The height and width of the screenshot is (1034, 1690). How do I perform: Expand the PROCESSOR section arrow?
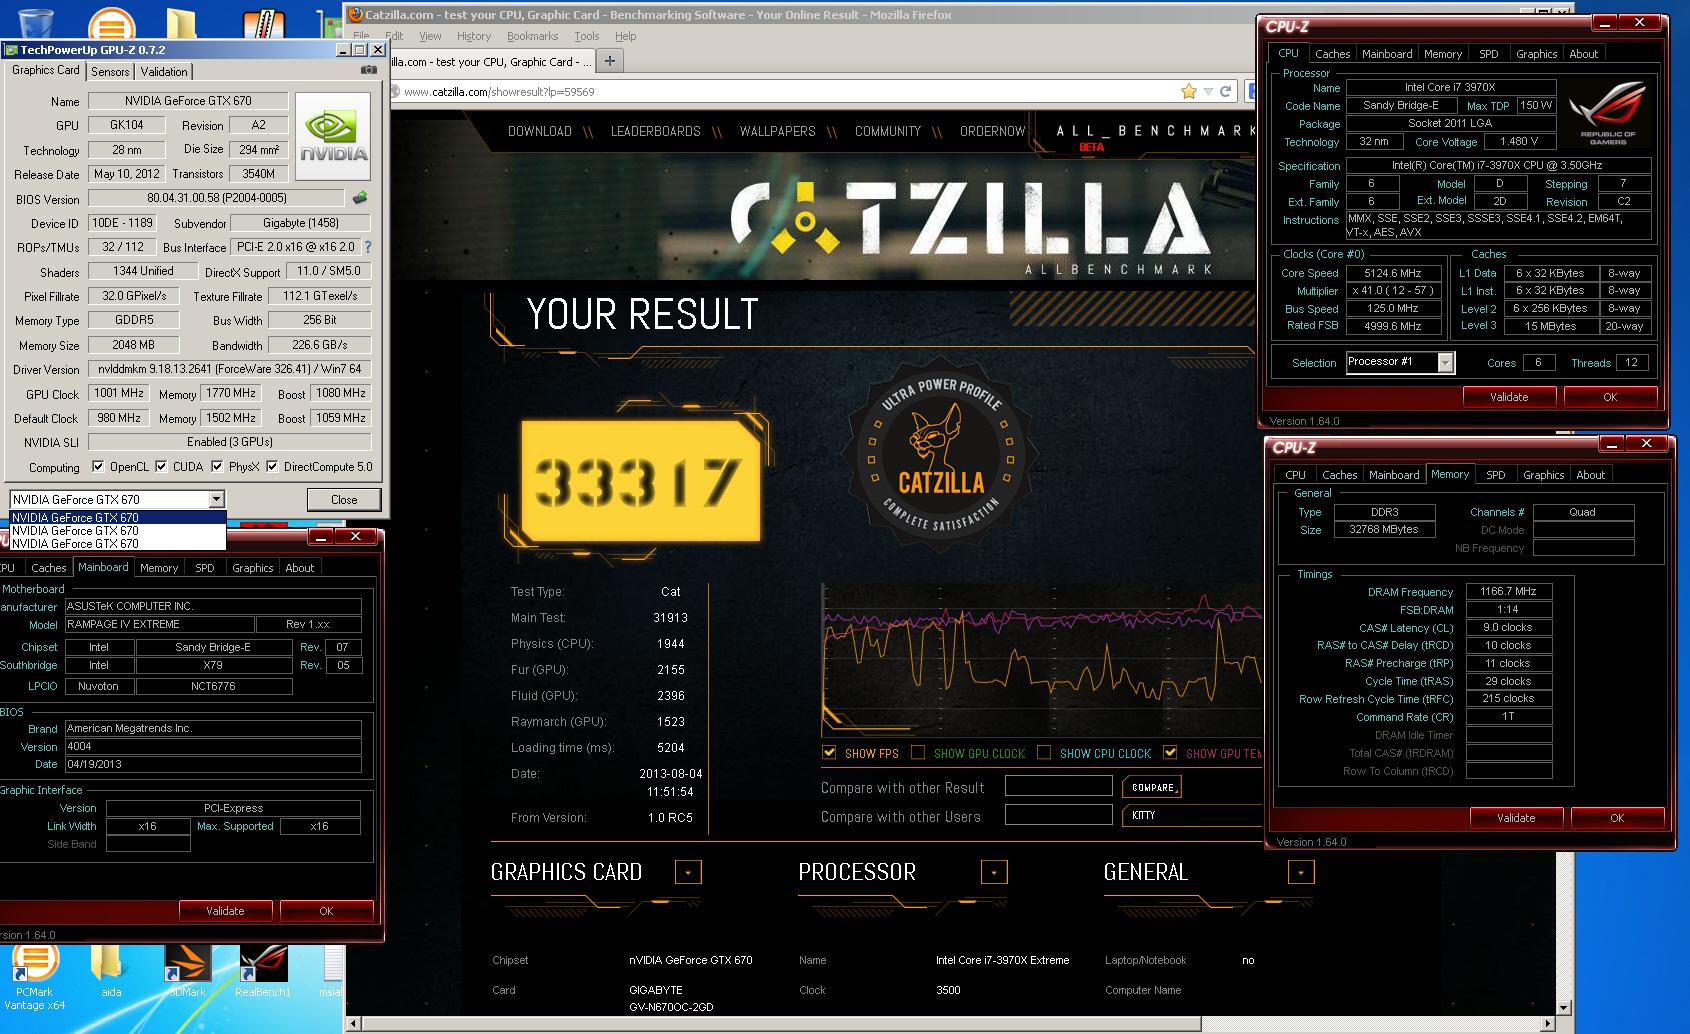(994, 872)
